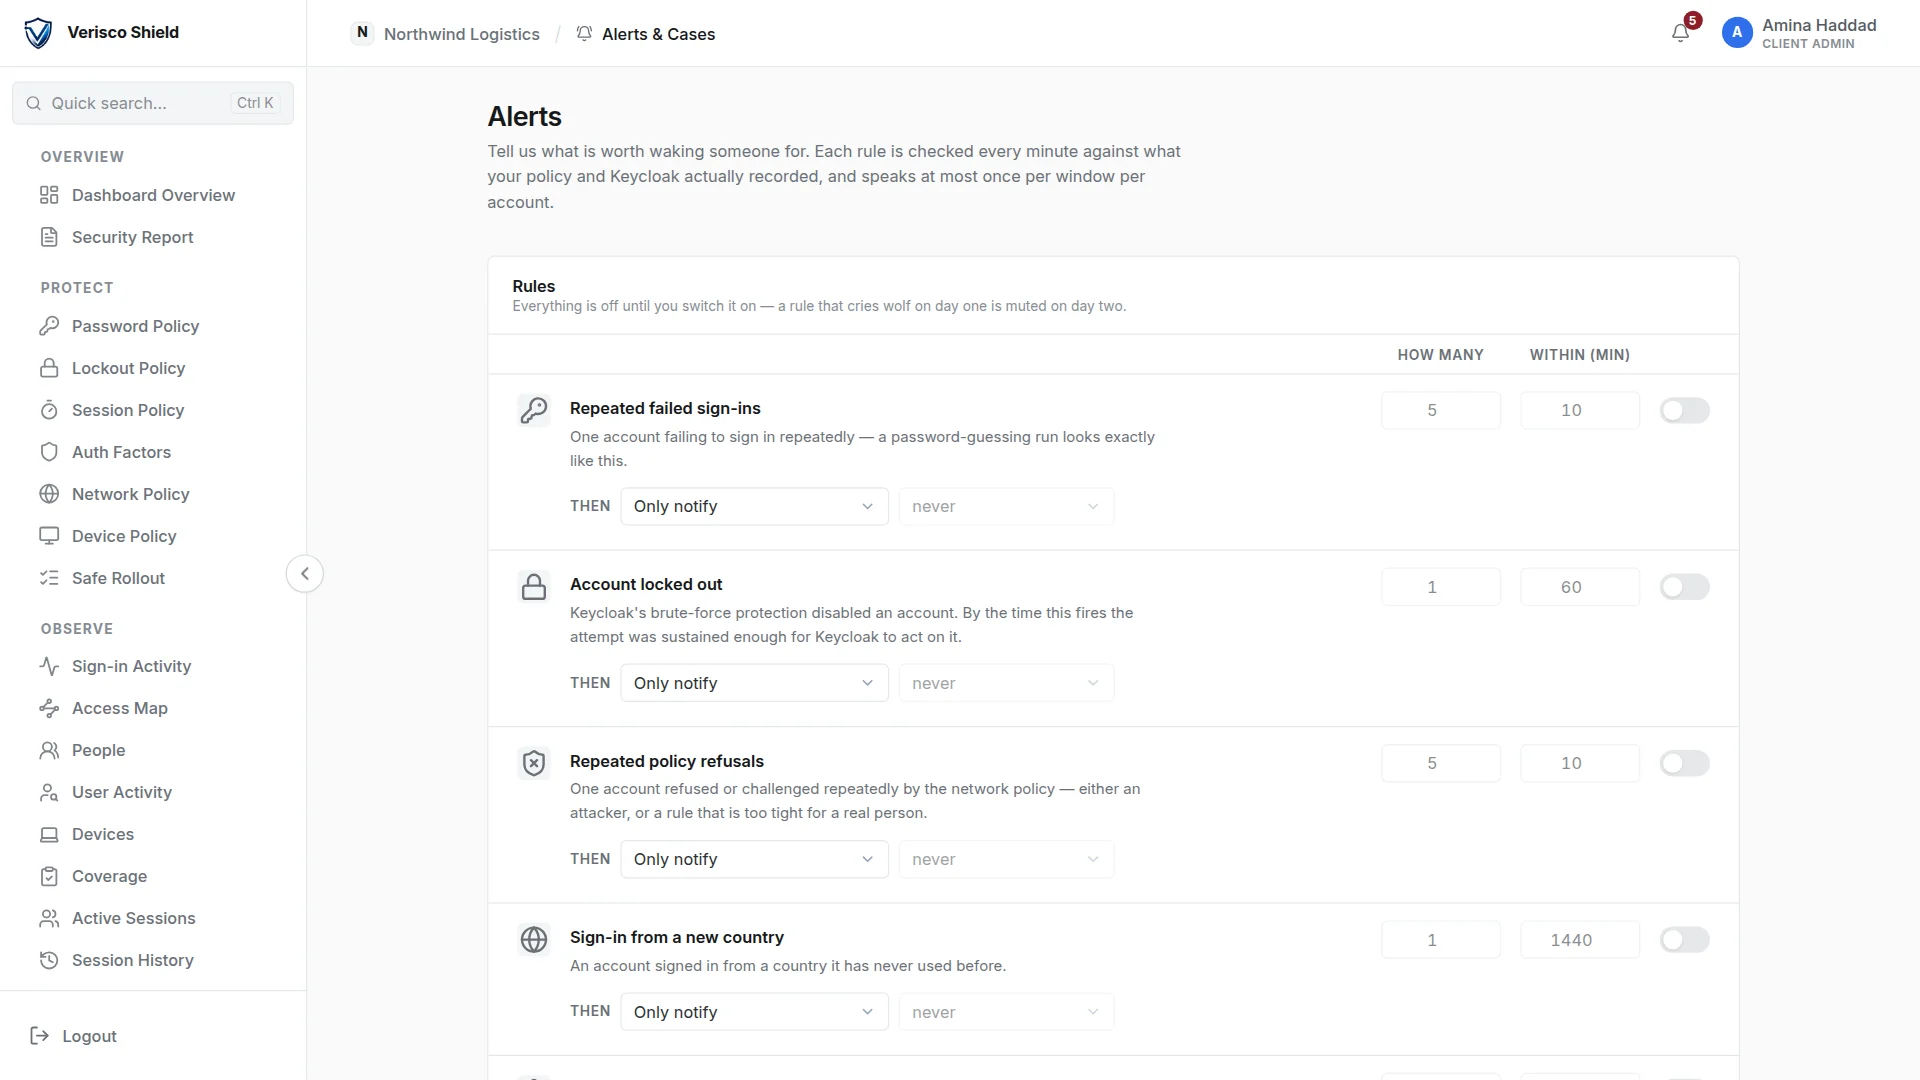Click the padlock icon for Account locked out
Image resolution: width=1920 pixels, height=1080 pixels.
[534, 587]
